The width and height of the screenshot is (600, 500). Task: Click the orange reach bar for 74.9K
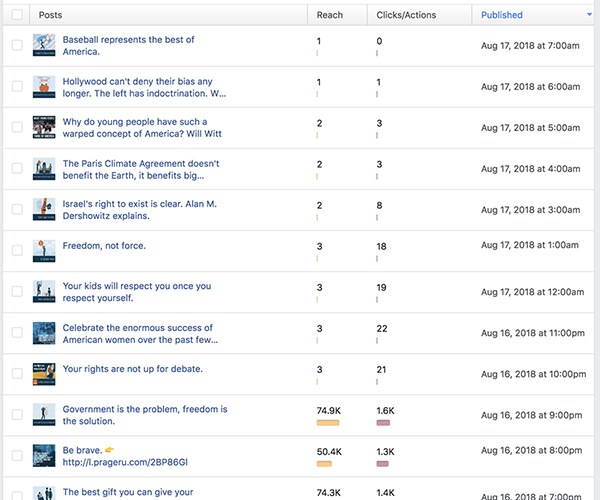point(328,424)
